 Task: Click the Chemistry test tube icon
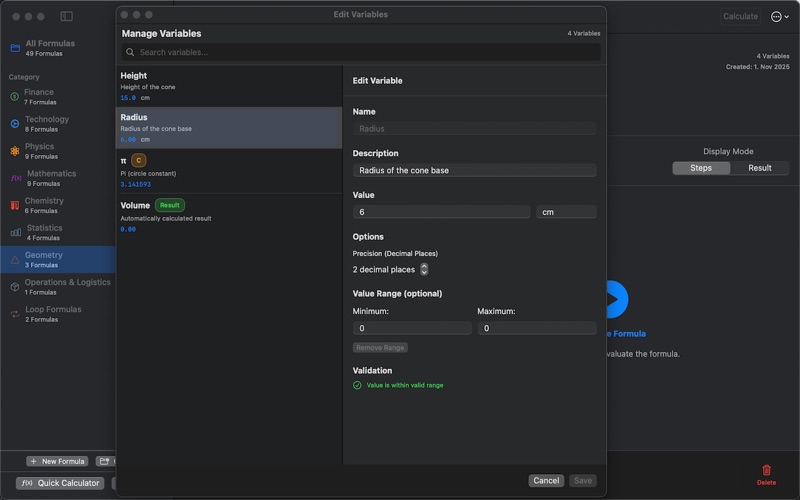pos(15,205)
